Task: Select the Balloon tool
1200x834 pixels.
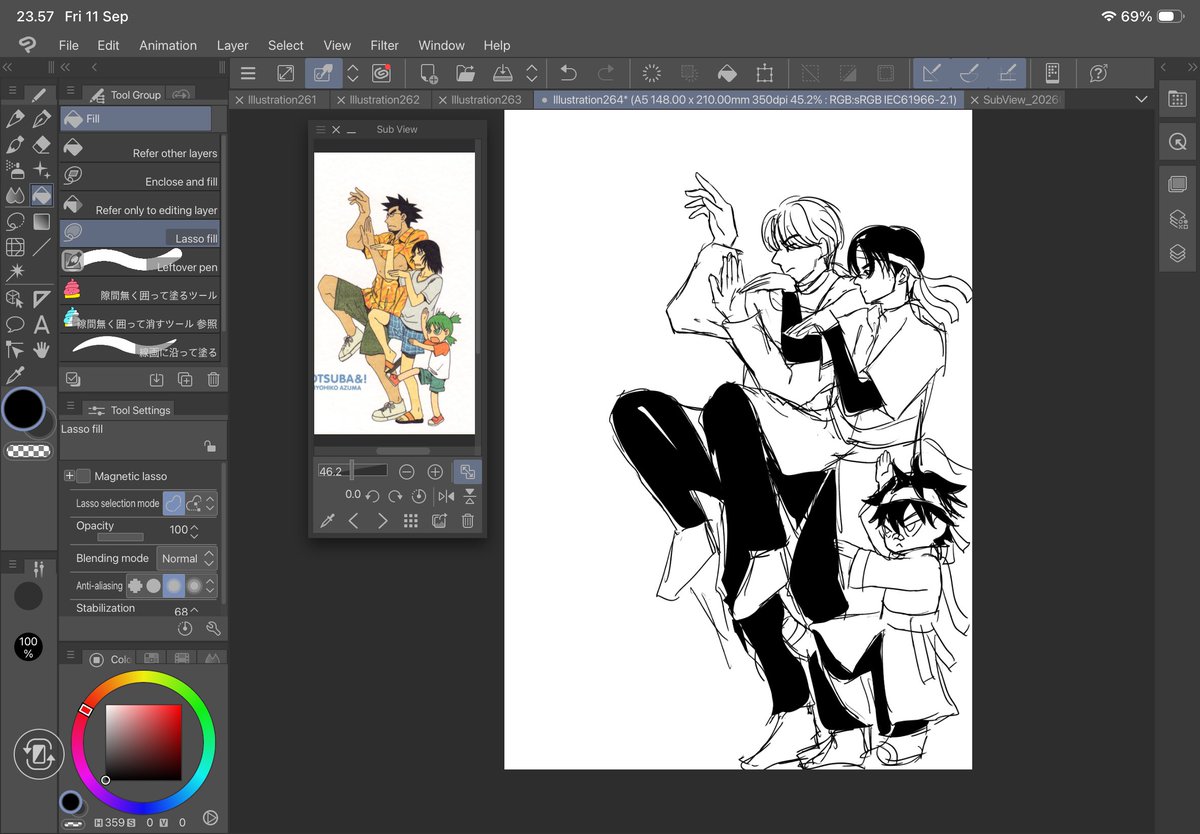Action: click(x=15, y=324)
